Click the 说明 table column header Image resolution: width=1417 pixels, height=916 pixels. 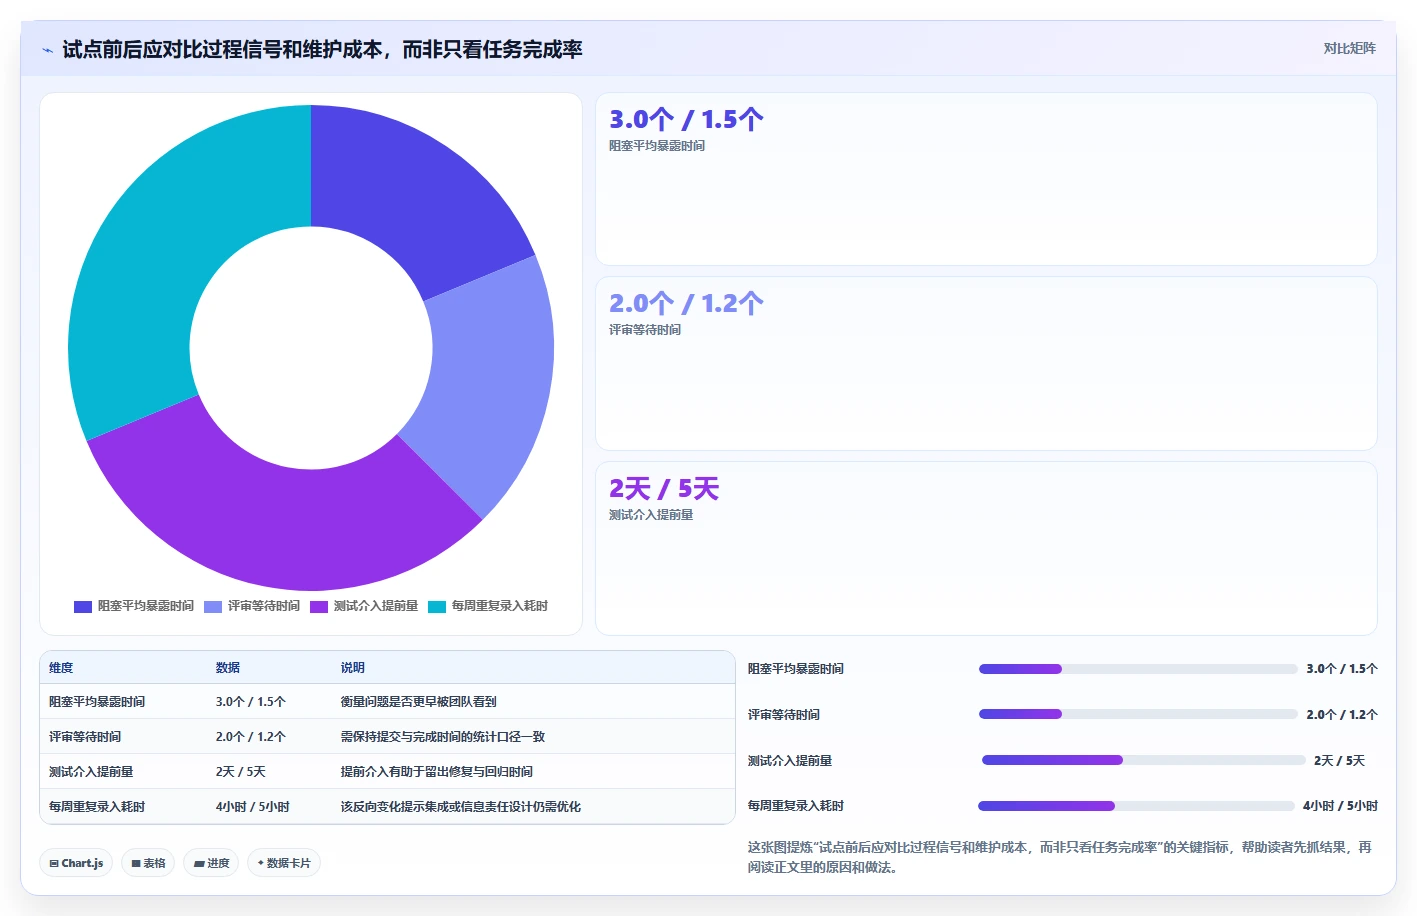tap(353, 668)
